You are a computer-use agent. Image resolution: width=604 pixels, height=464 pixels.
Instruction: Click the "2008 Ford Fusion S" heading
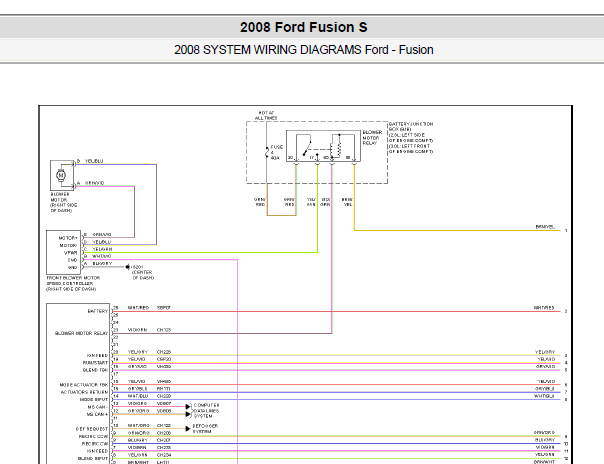(x=304, y=27)
